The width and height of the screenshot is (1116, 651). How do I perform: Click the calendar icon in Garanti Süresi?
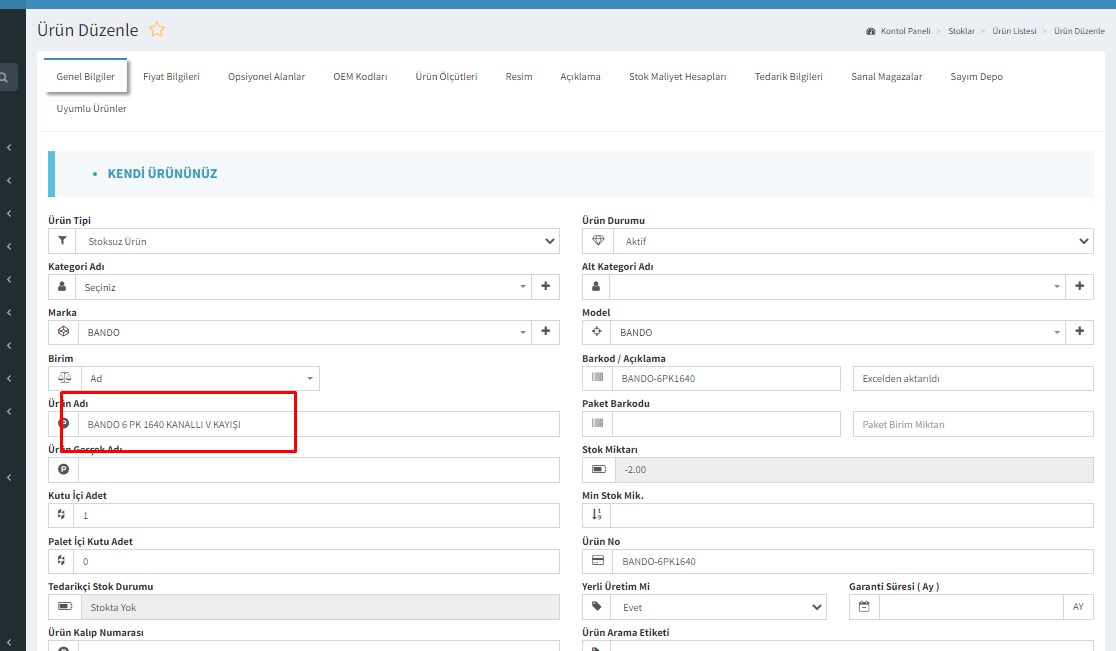click(864, 607)
